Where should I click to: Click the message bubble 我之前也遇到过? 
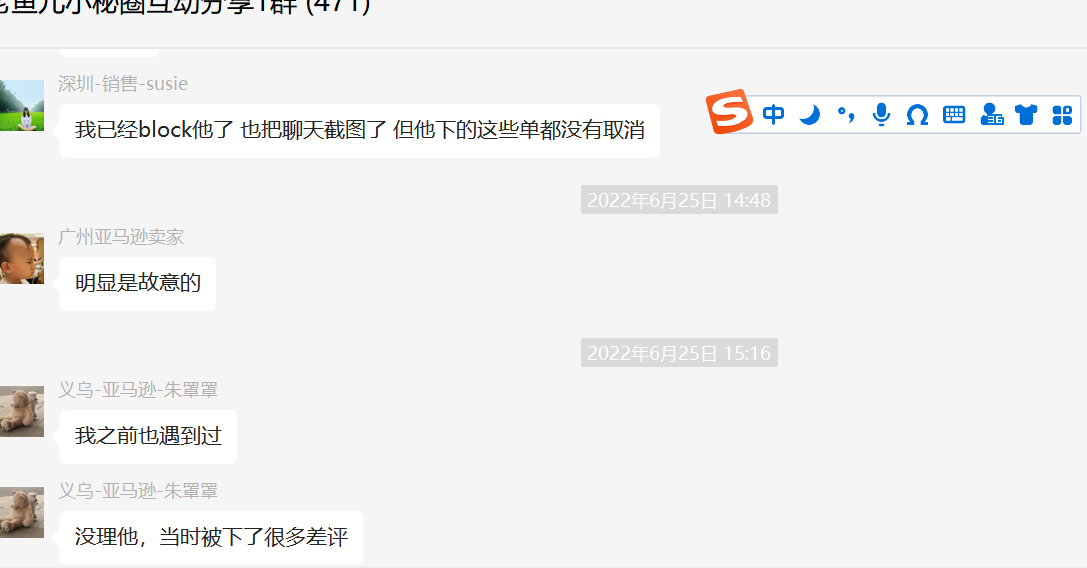(148, 437)
